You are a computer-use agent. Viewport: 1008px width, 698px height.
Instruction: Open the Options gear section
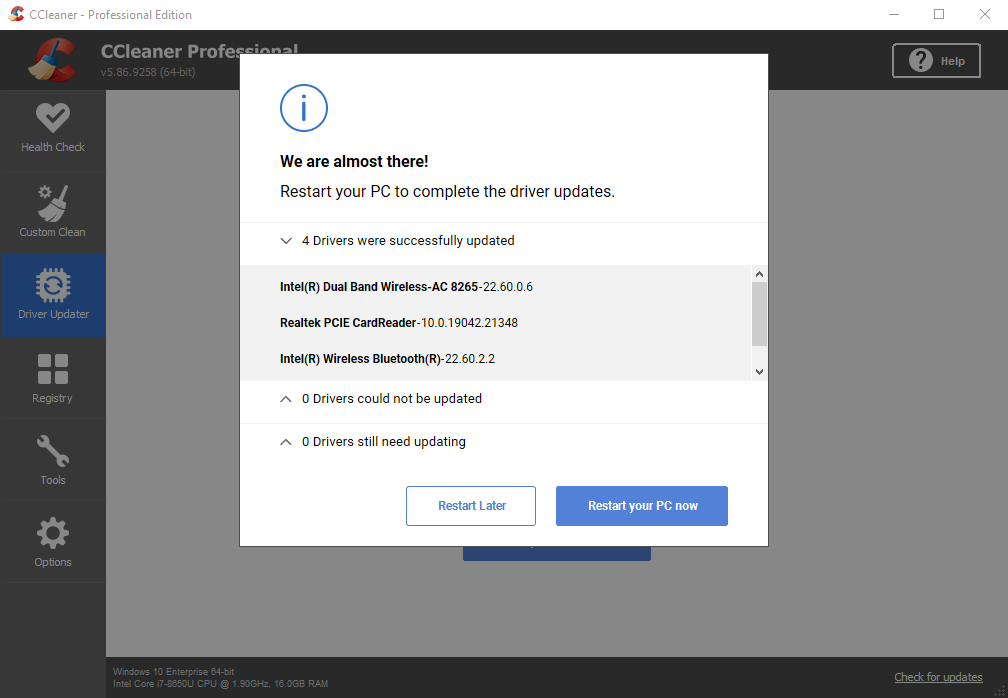[53, 542]
